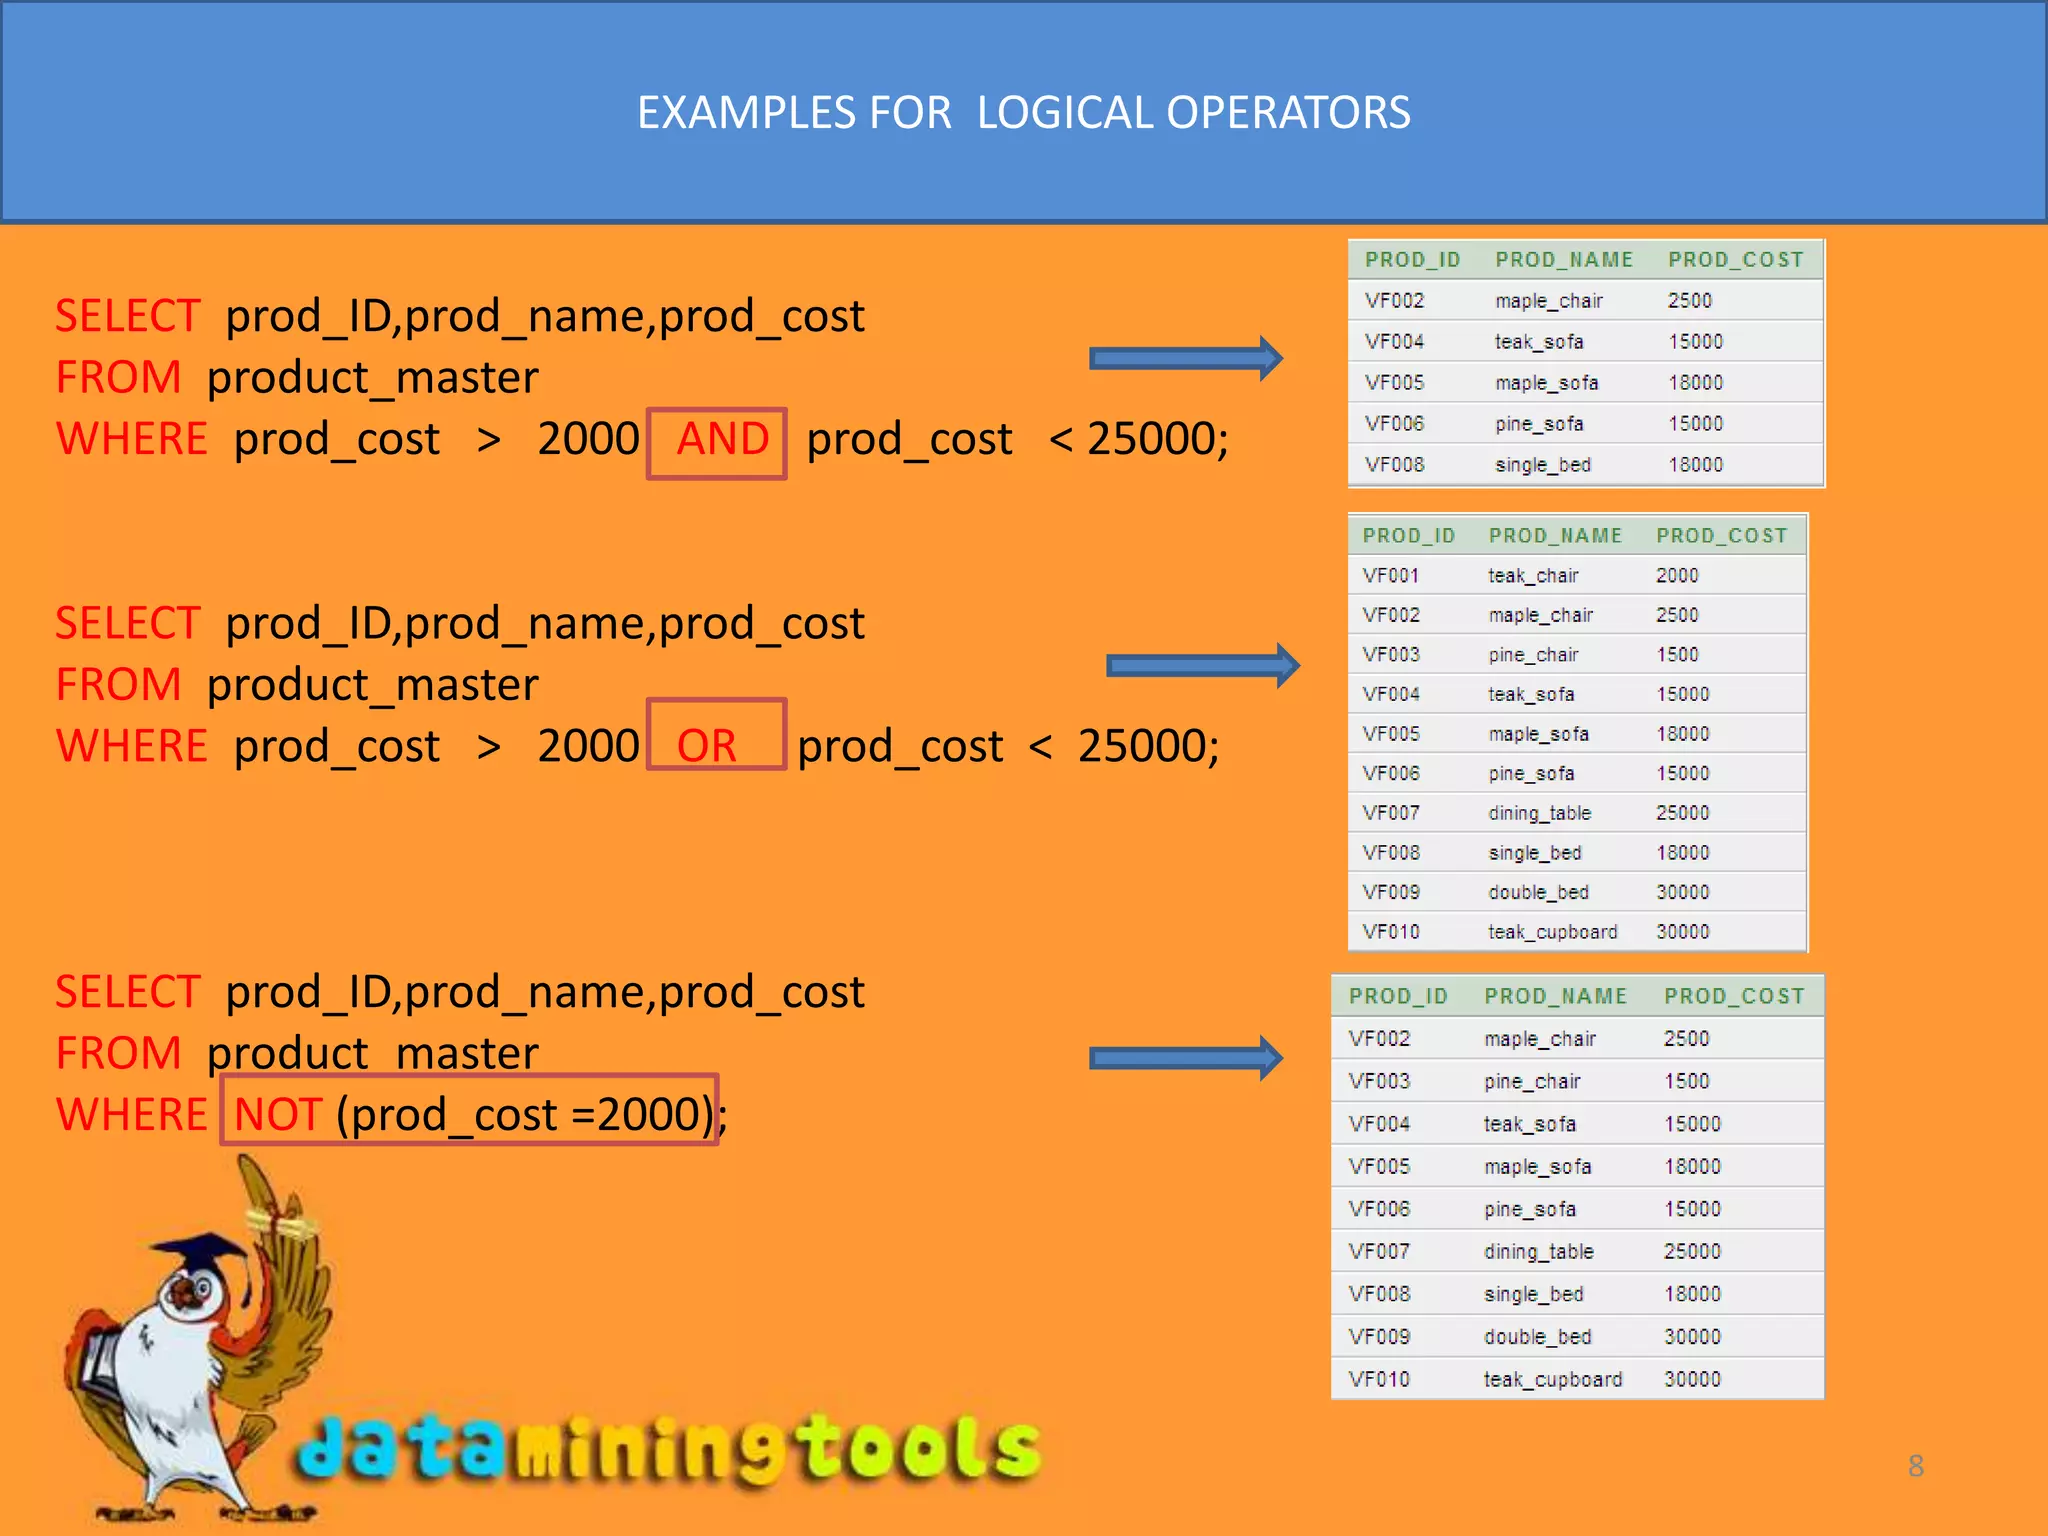
Task: Click pine_chair in the OR result table
Action: pos(1533,655)
